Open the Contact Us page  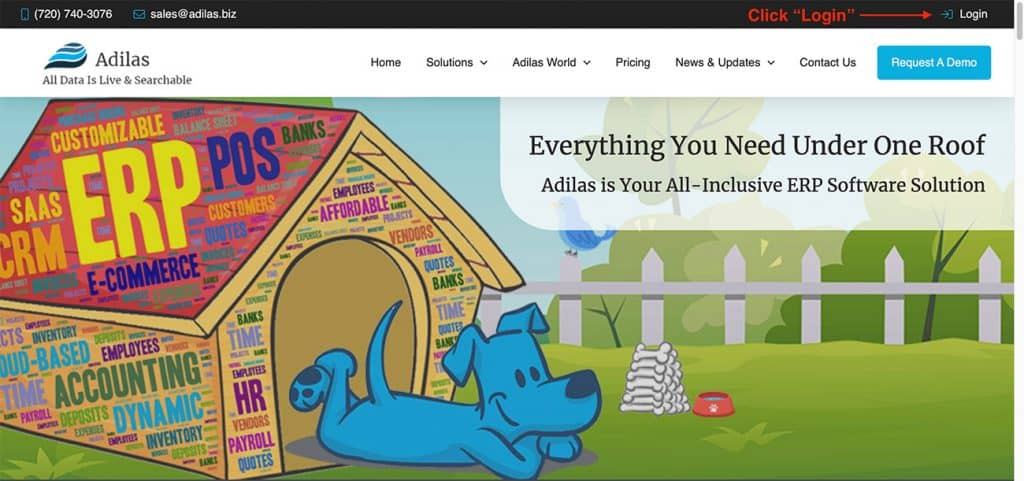point(827,63)
